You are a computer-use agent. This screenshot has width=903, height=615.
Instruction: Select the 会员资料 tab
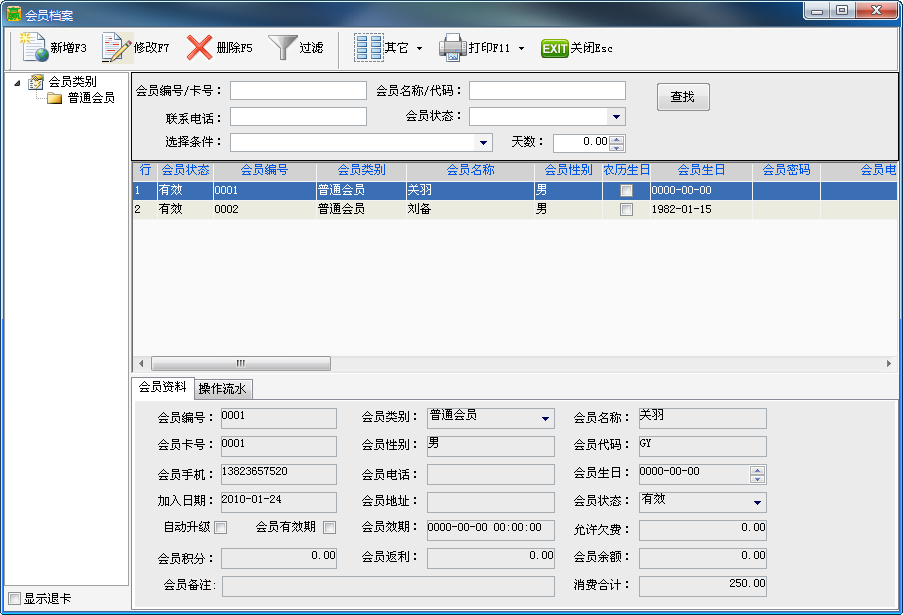[162, 388]
